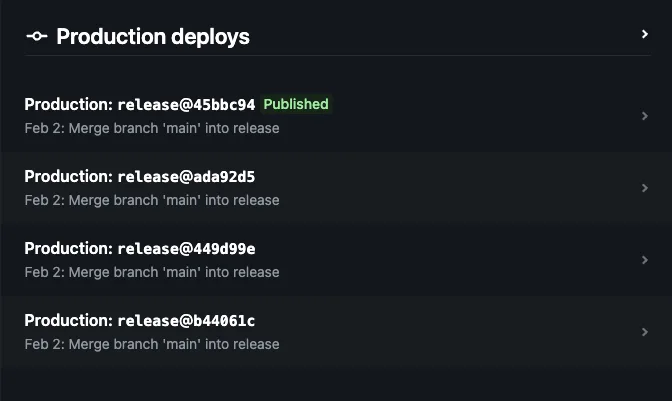Click the chevron on the release@45bbc94 row
Viewport: 672px width, 401px height.
click(x=645, y=116)
